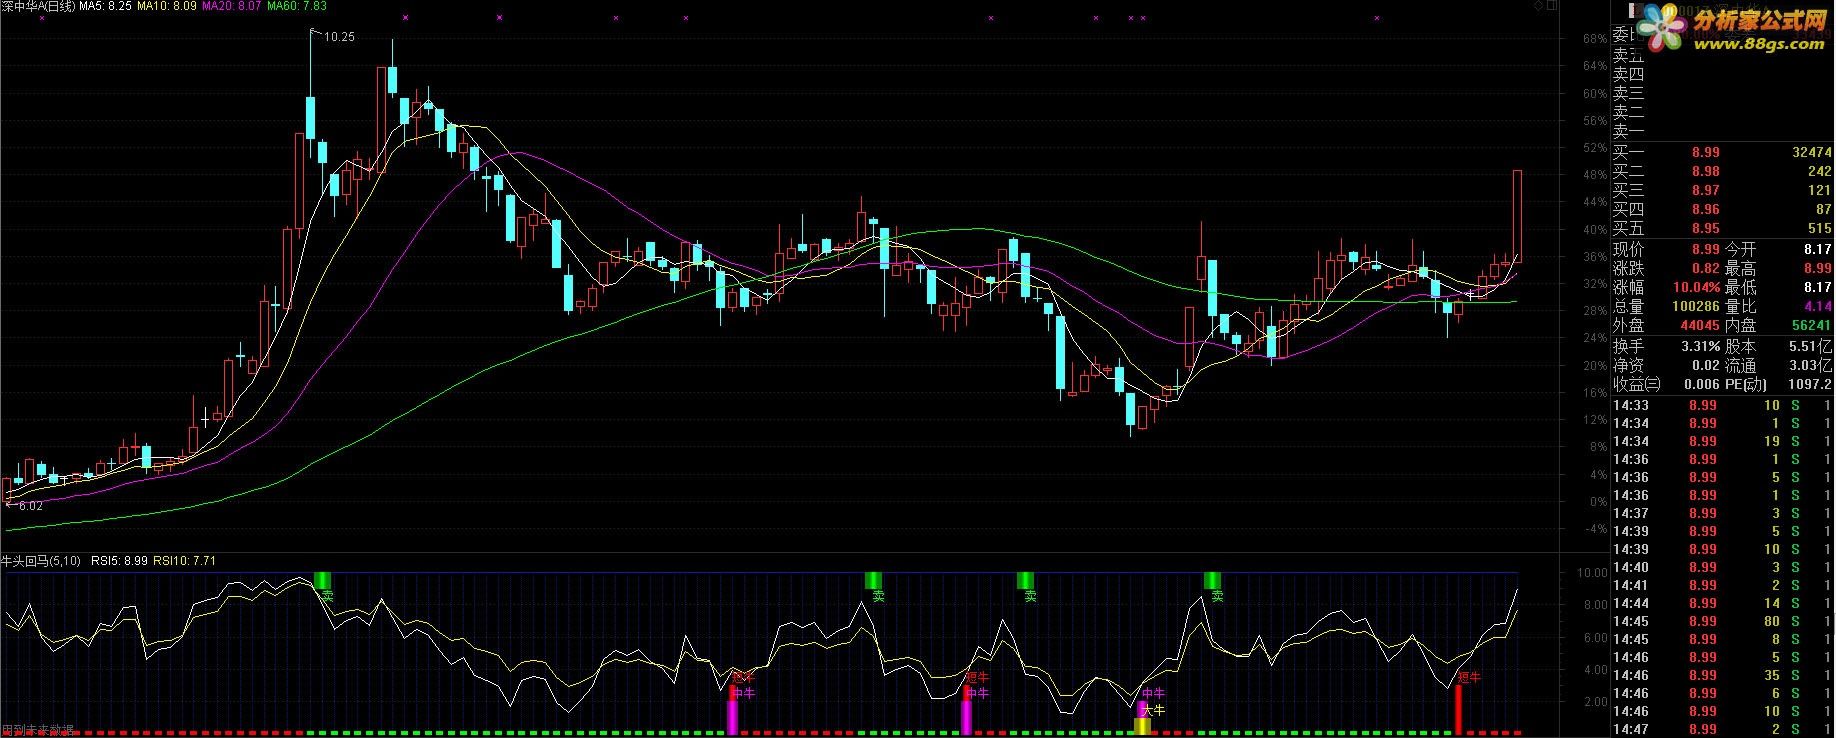Click the tall red 短牛 signal bar
1836x738 pixels.
tap(1458, 709)
